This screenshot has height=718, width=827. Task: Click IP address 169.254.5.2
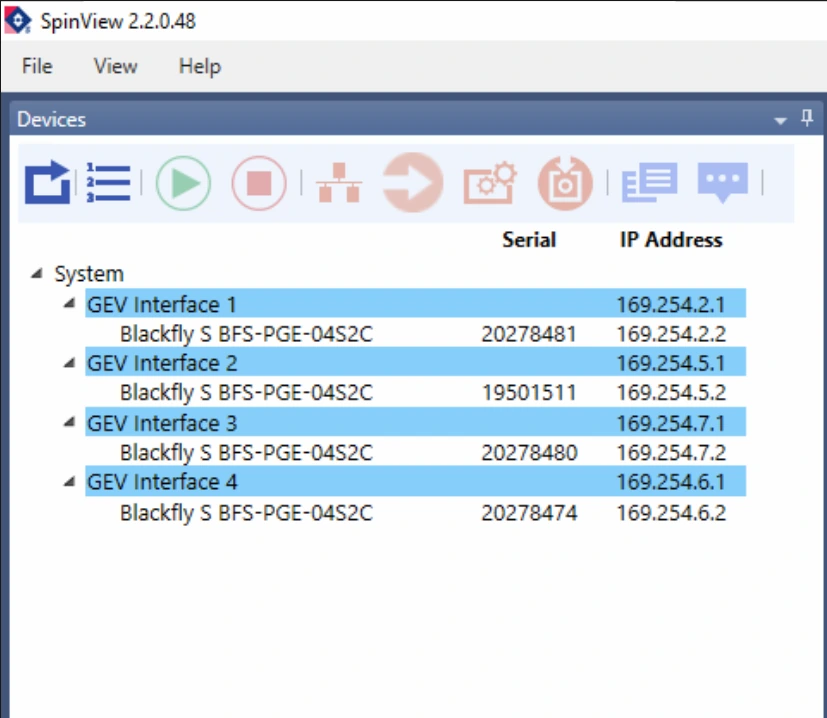click(671, 392)
